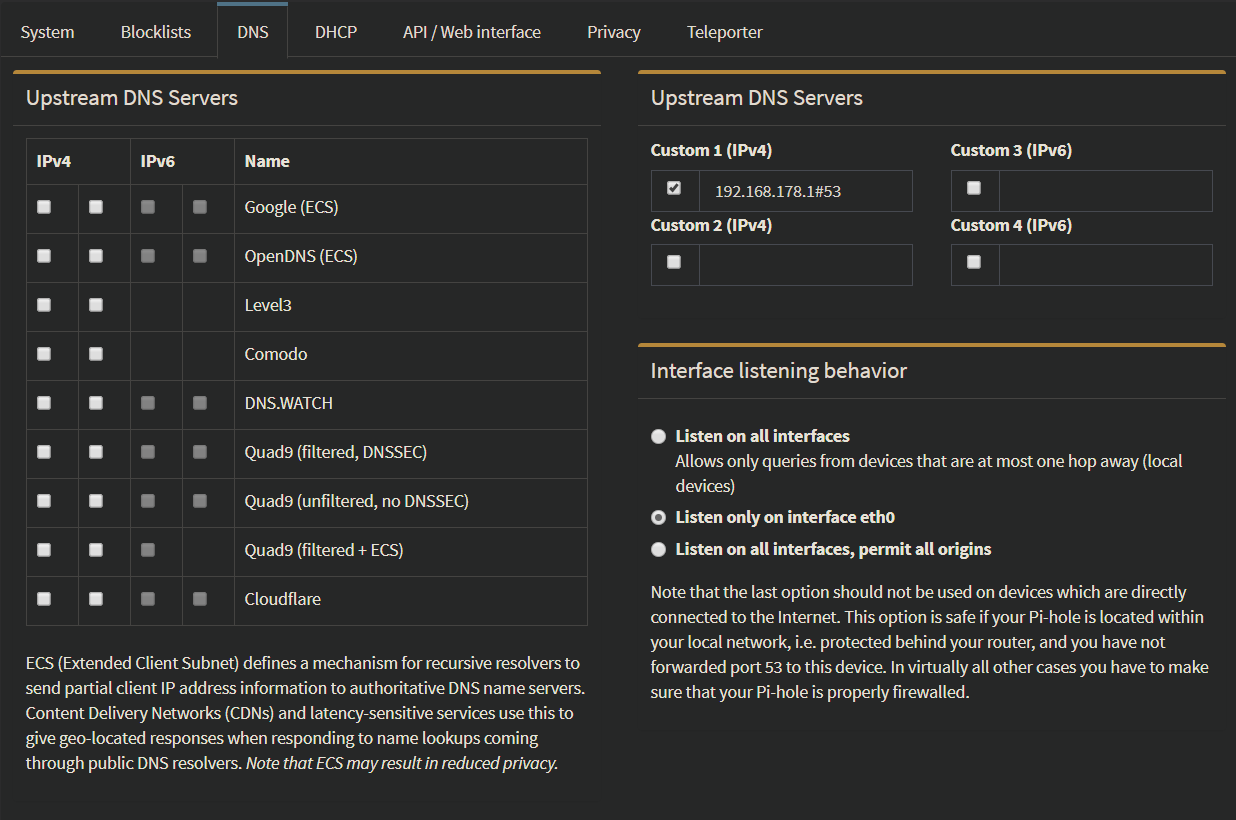The image size is (1236, 820).
Task: Tick second IPv6 checkbox for Google (ECS)
Action: click(x=200, y=207)
